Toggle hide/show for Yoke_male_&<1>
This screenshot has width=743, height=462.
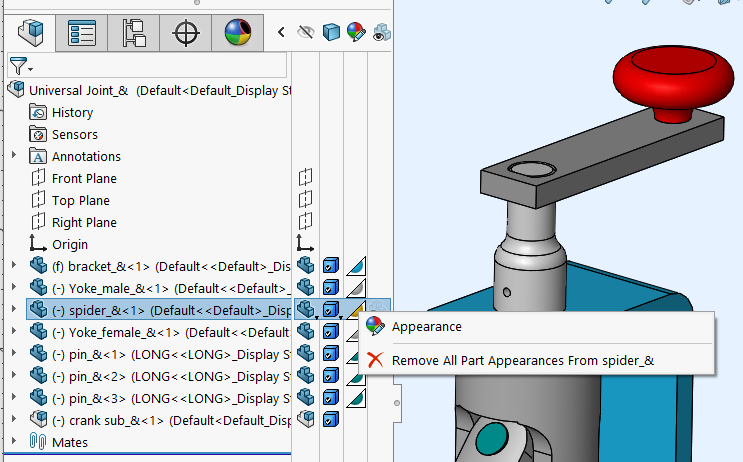(306, 287)
